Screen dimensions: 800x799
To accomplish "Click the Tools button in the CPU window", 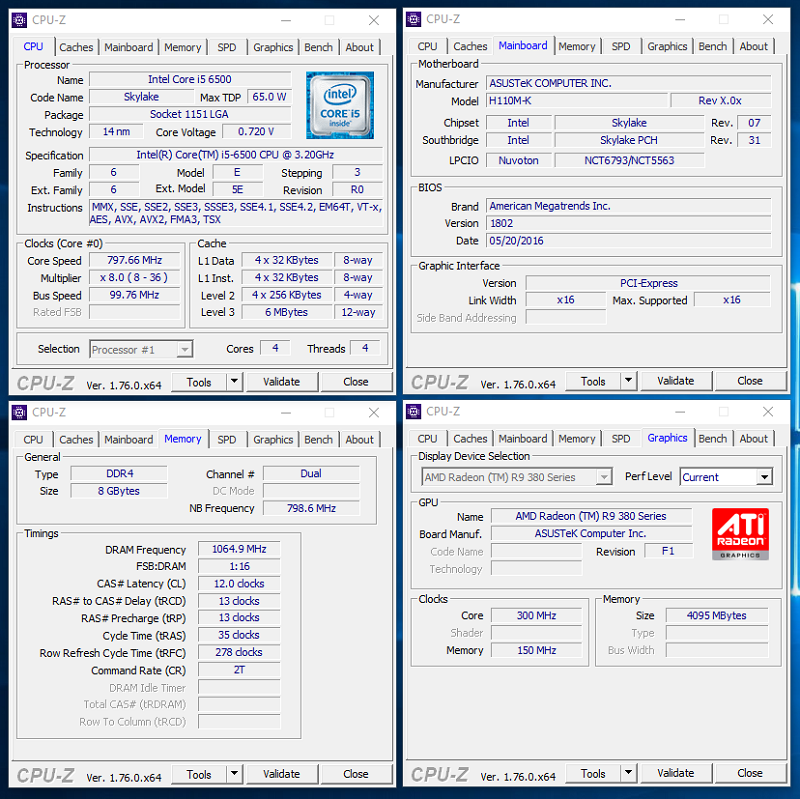I will click(199, 382).
